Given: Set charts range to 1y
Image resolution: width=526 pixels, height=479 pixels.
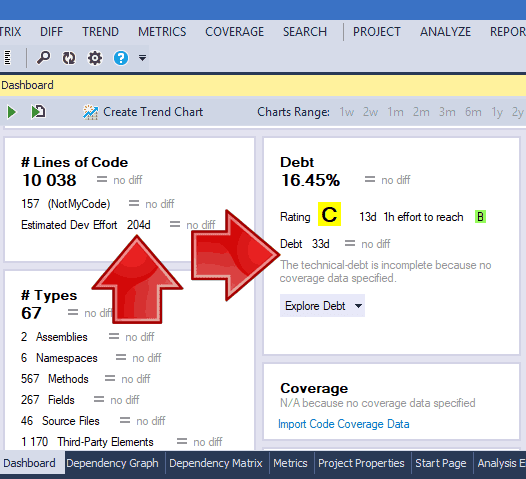Looking at the screenshot, I should [x=497, y=112].
